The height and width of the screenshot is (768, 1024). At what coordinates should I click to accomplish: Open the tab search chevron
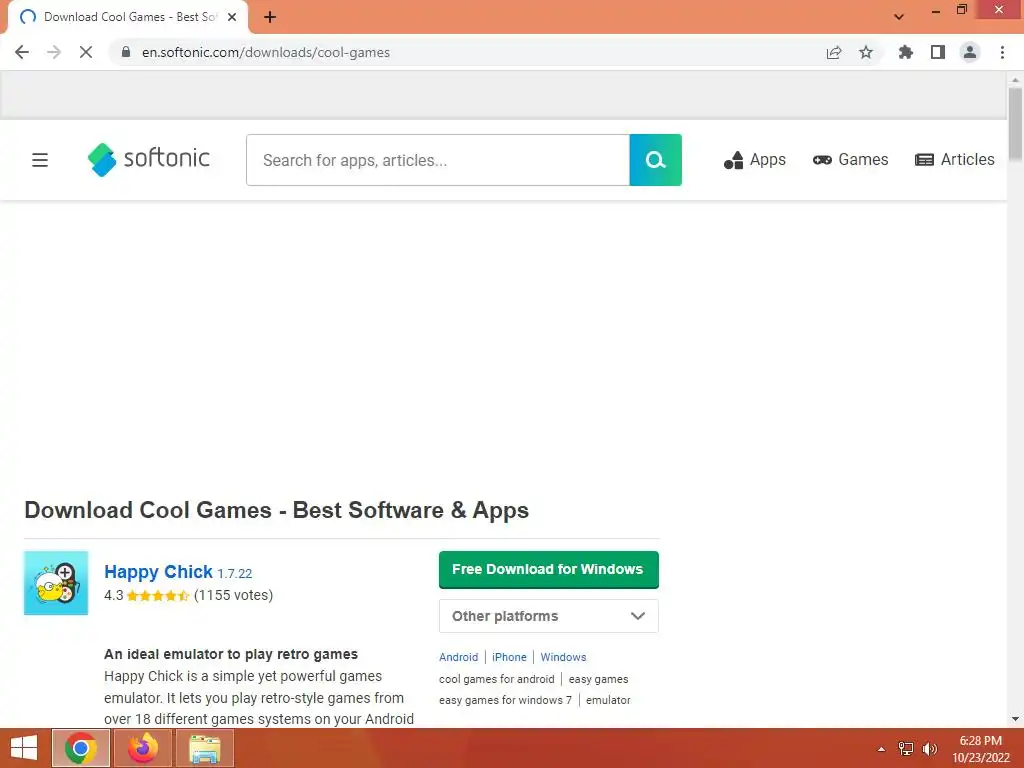pyautogui.click(x=899, y=17)
